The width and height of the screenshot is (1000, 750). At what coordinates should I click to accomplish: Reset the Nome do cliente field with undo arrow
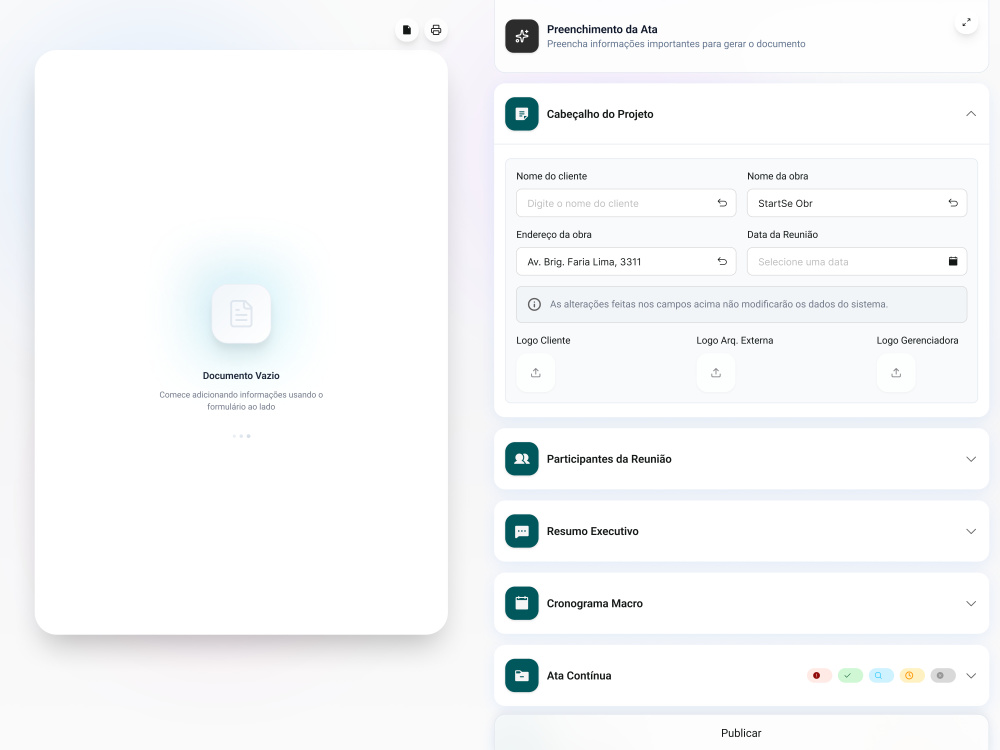point(722,203)
